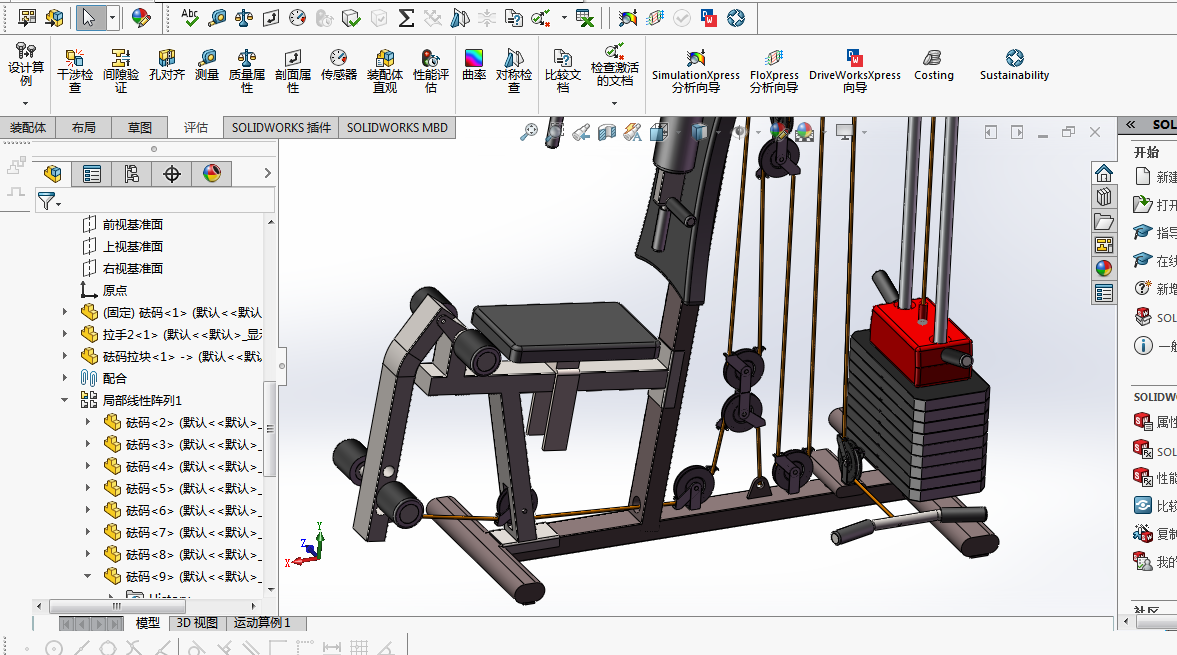Switch to the SOLIDWORKS MBD tab

(397, 128)
